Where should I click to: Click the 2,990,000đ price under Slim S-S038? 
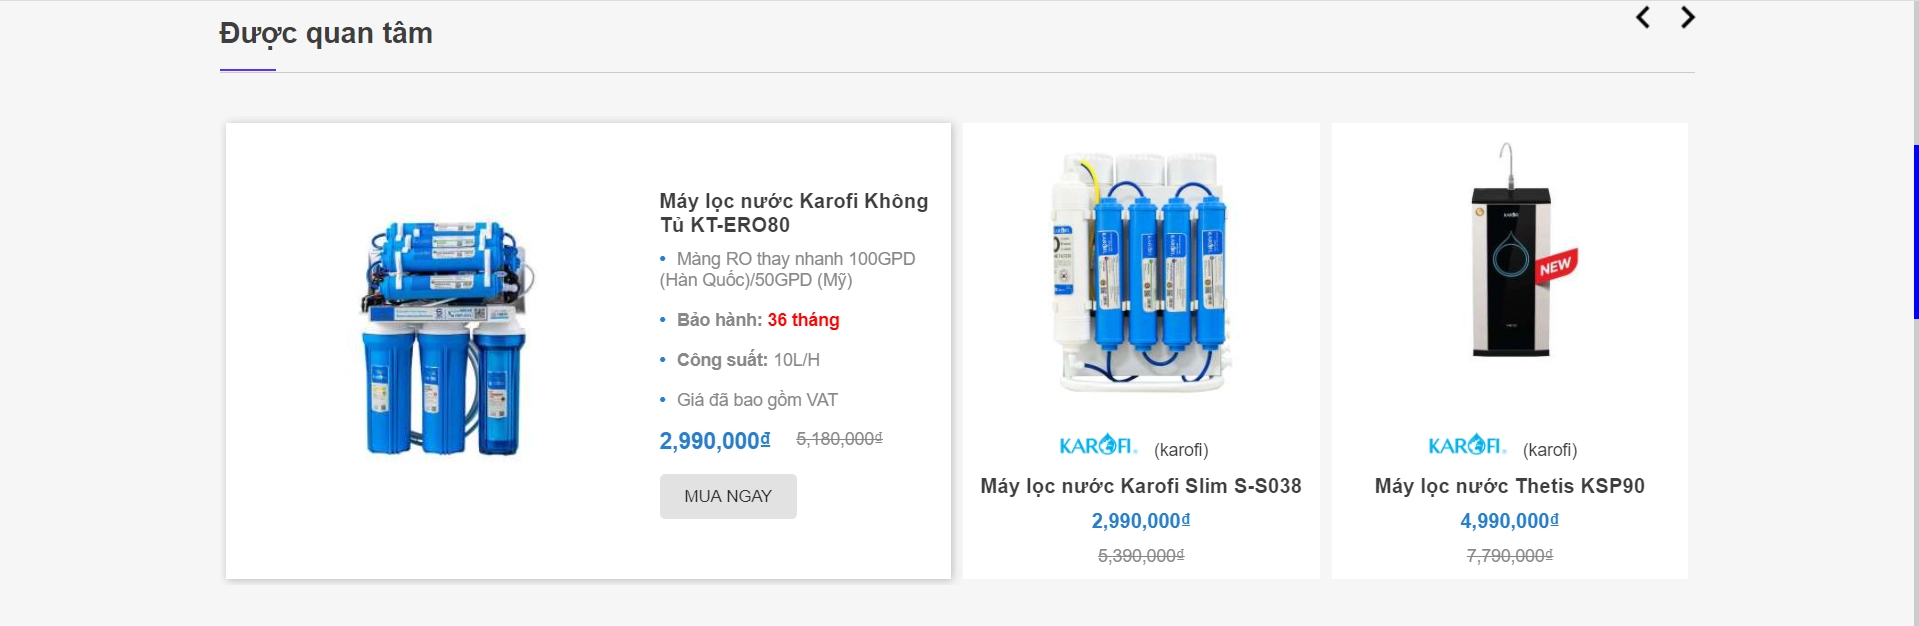tap(1141, 521)
